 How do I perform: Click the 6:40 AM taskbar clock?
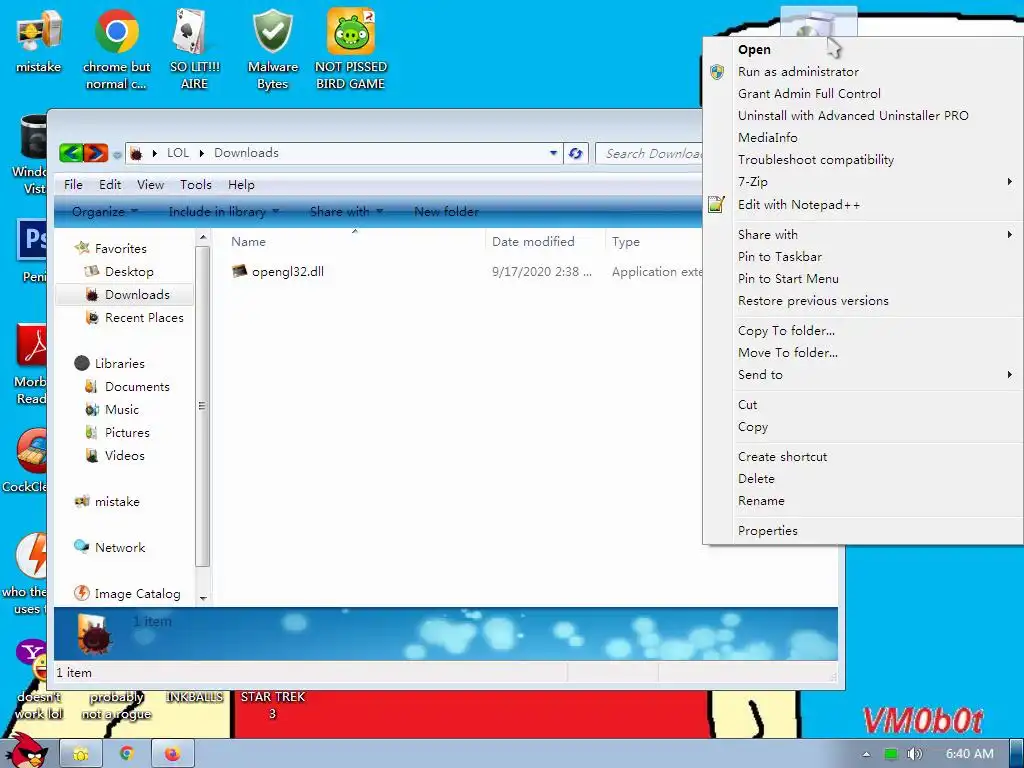pyautogui.click(x=969, y=754)
